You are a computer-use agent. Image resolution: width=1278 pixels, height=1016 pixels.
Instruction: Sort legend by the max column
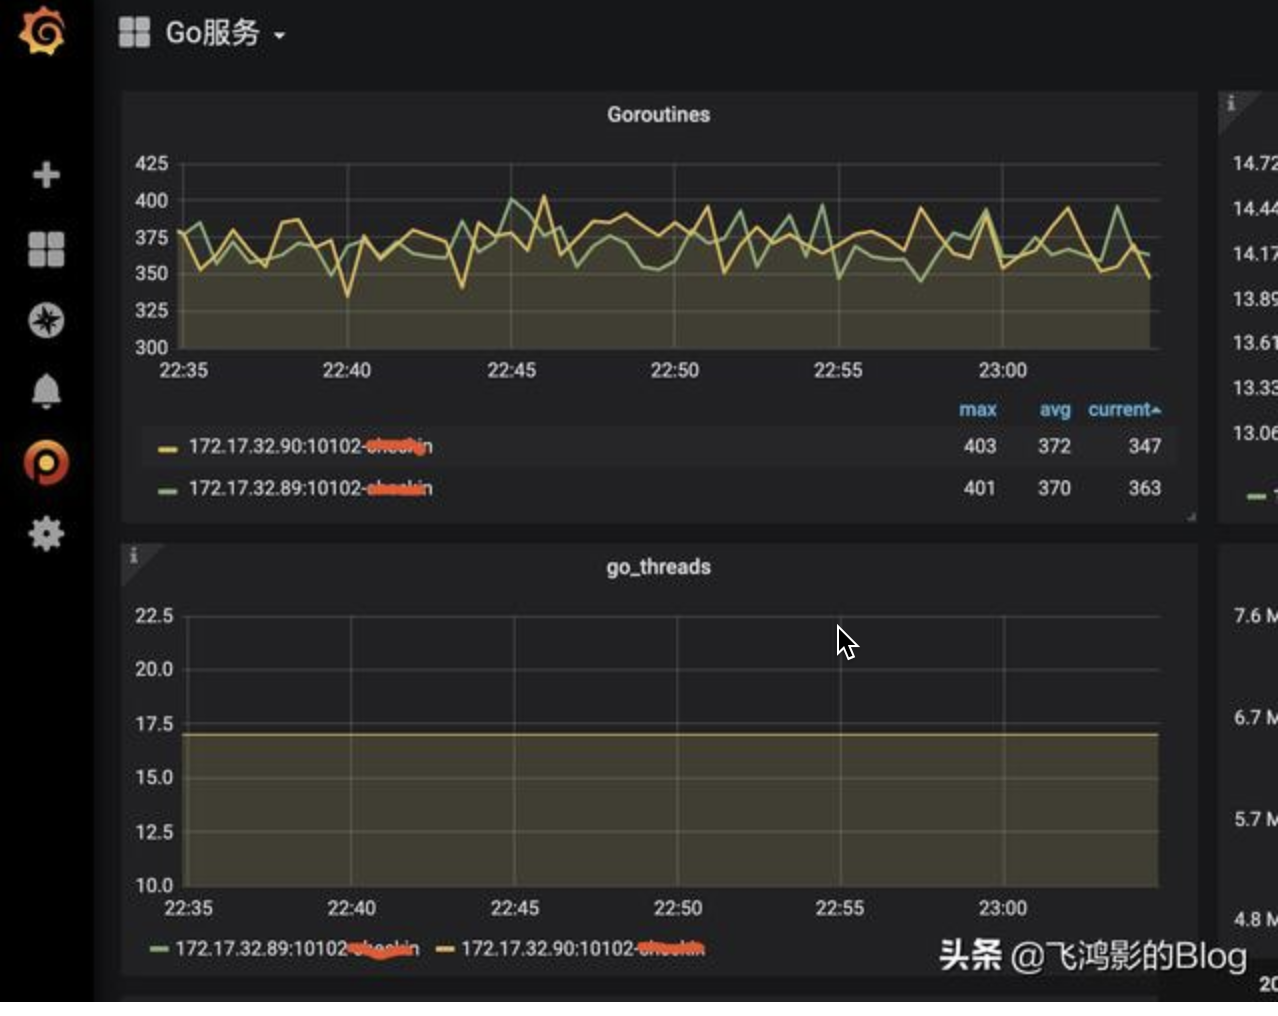click(x=978, y=409)
